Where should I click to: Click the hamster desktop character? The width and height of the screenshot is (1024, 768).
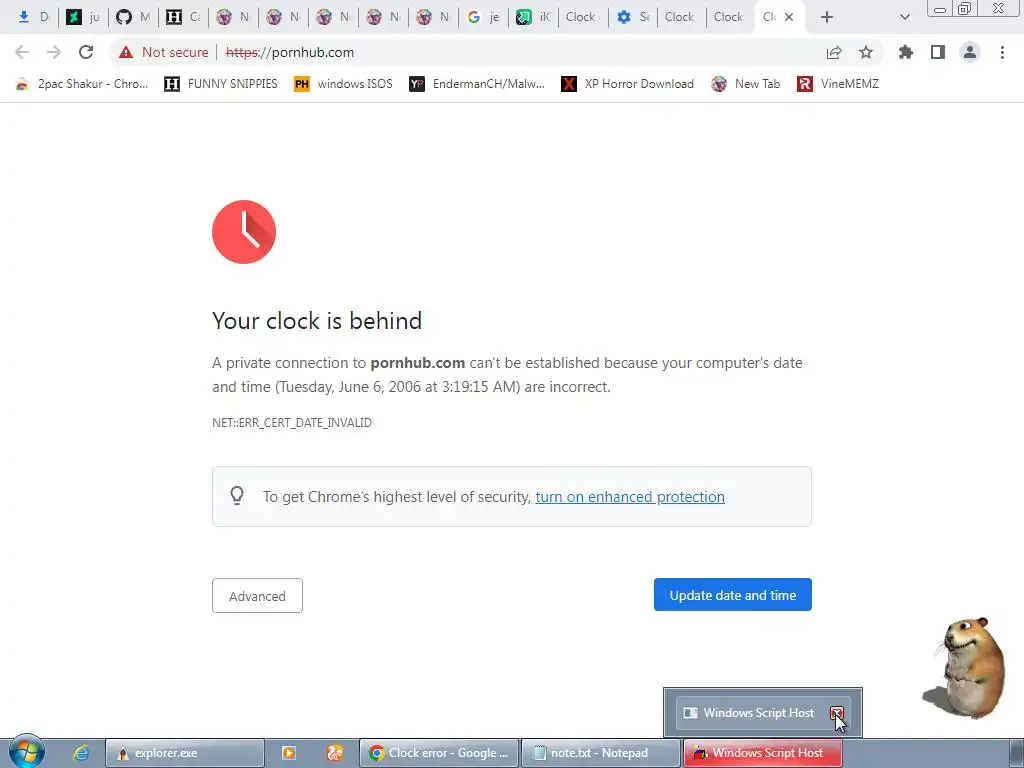point(967,667)
